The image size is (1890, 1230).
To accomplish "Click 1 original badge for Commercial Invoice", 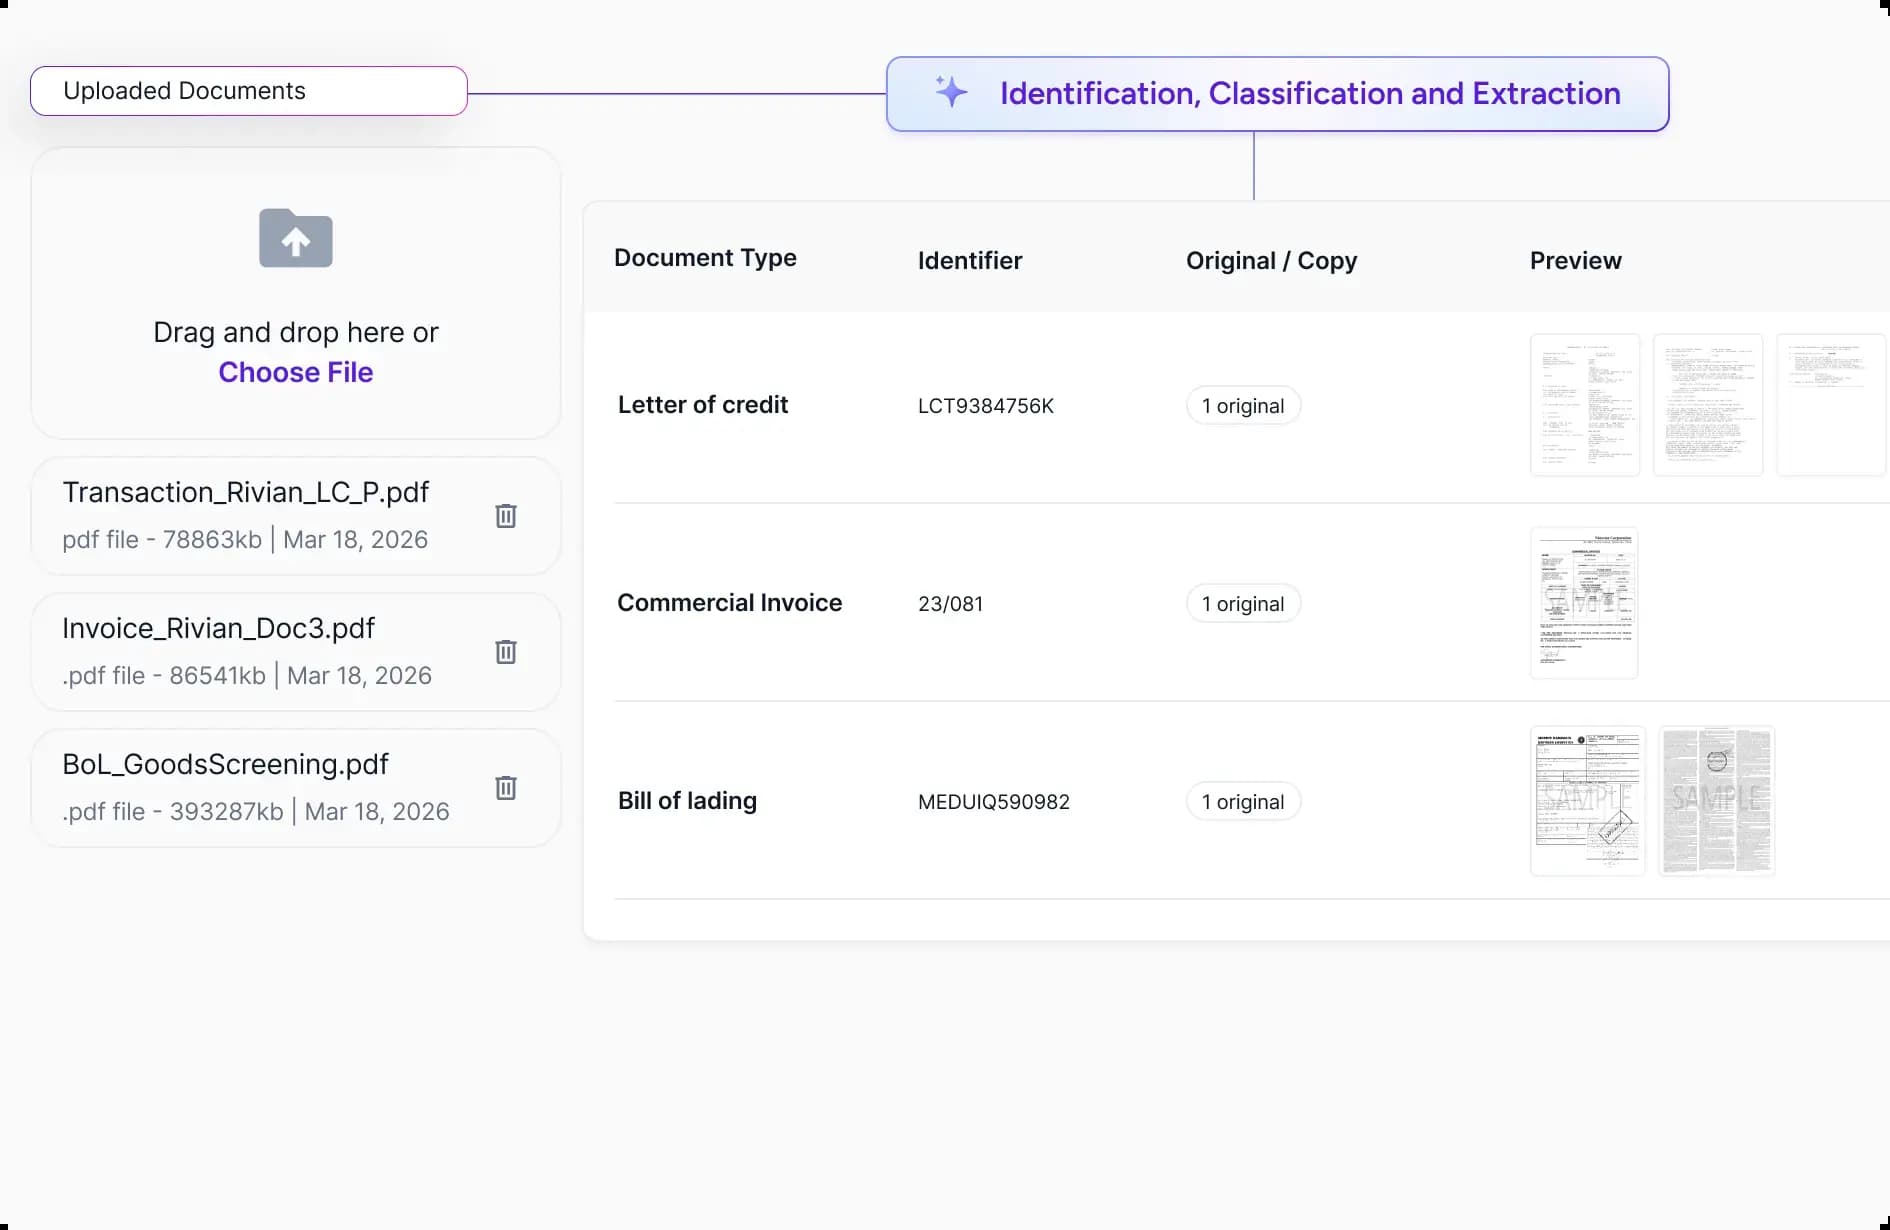I will 1243,604.
